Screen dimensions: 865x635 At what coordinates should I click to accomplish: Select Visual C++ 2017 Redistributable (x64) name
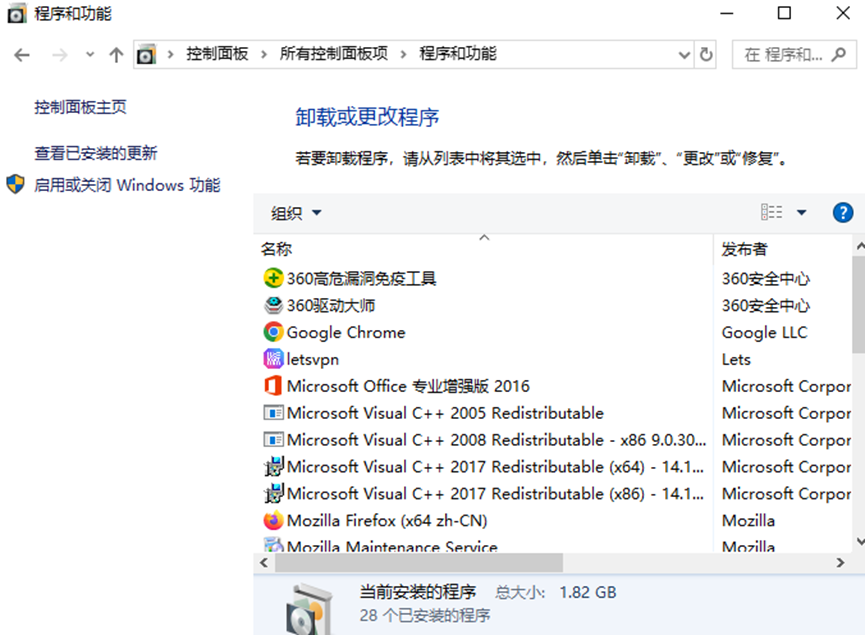click(495, 467)
